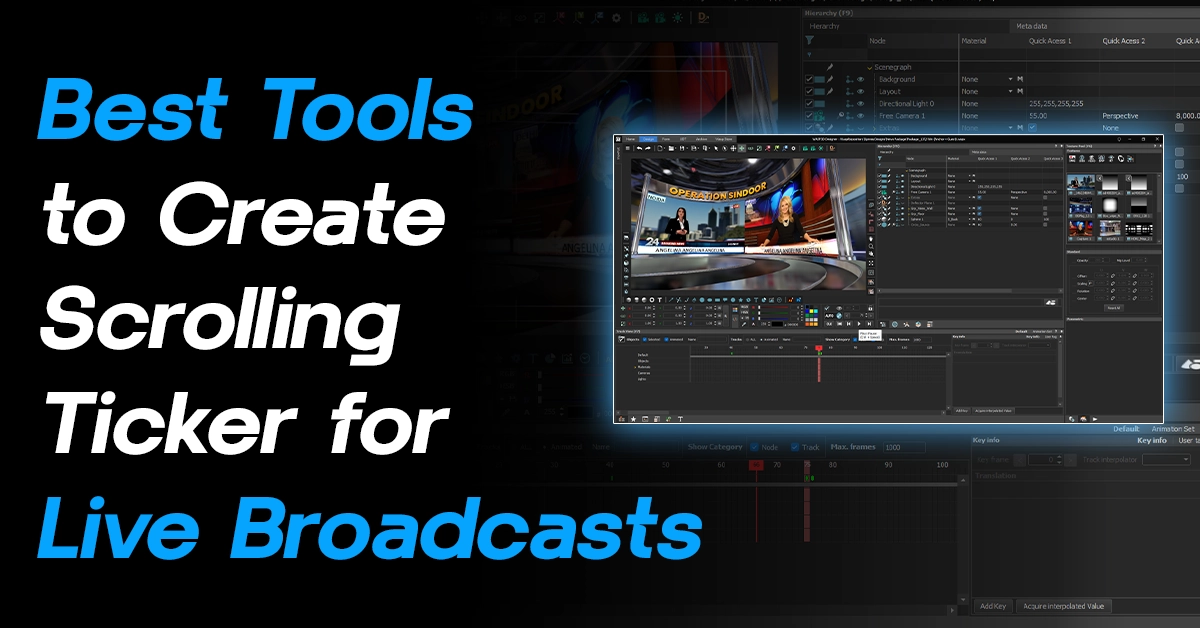1200x628 pixels.
Task: Click the star icon in the small window's bottom toolbar
Action: 632,418
